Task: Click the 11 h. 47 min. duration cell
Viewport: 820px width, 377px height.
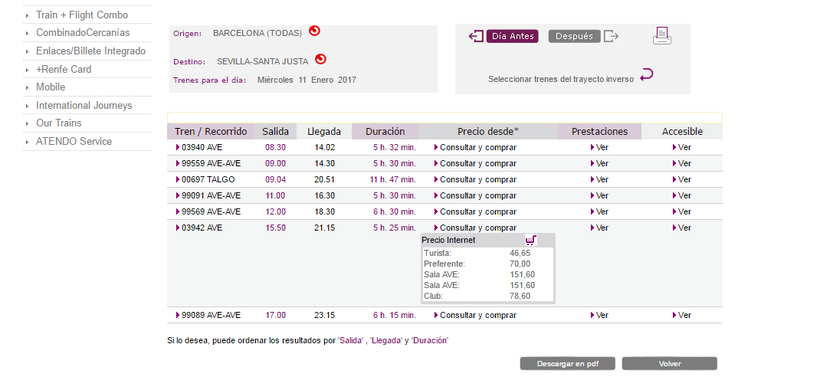Action: point(393,180)
